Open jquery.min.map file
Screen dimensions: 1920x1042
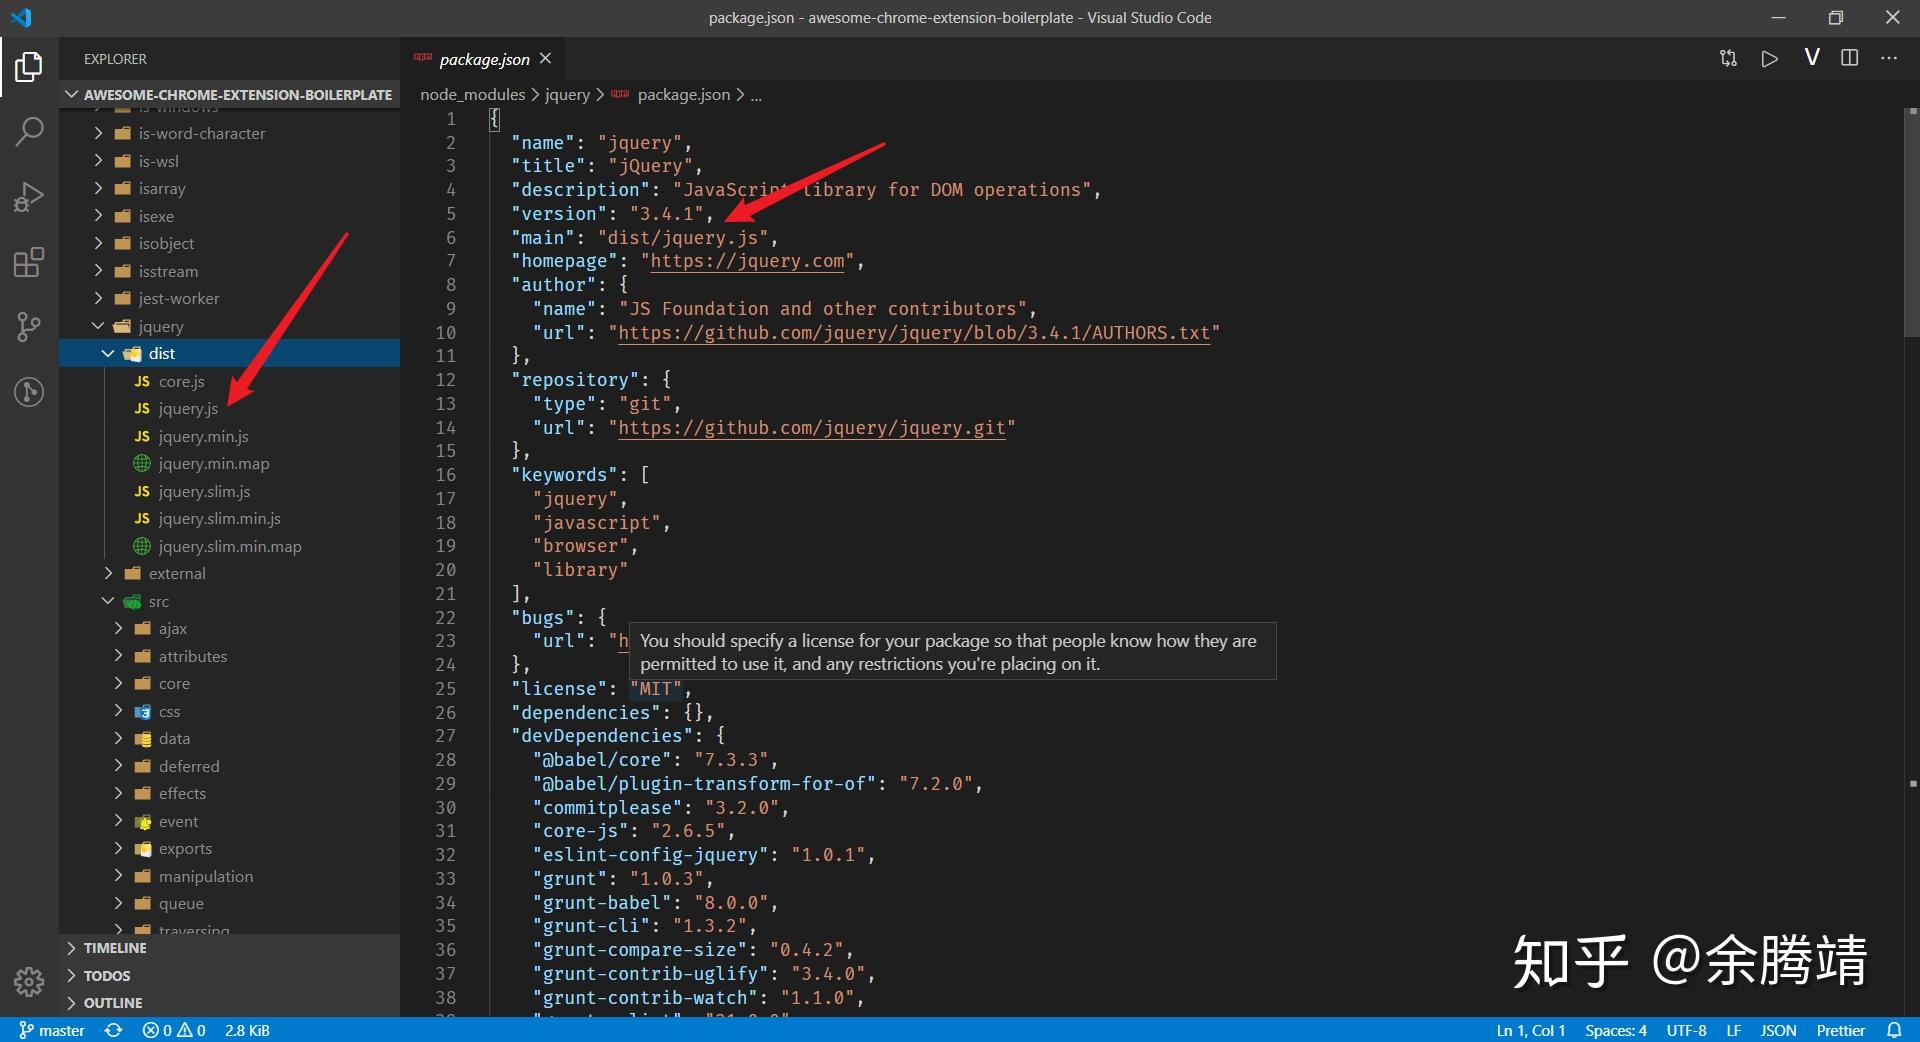[x=229, y=463]
